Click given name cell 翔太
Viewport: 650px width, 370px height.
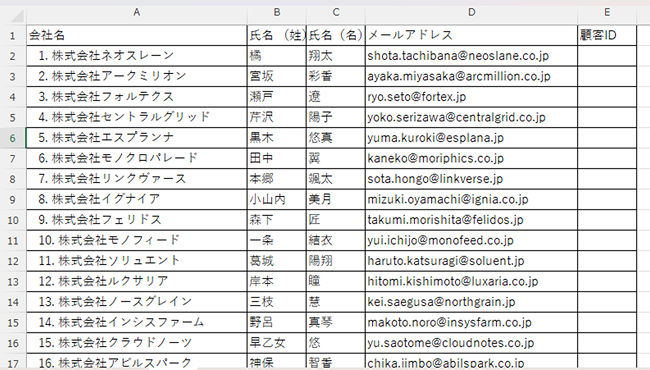[x=336, y=56]
